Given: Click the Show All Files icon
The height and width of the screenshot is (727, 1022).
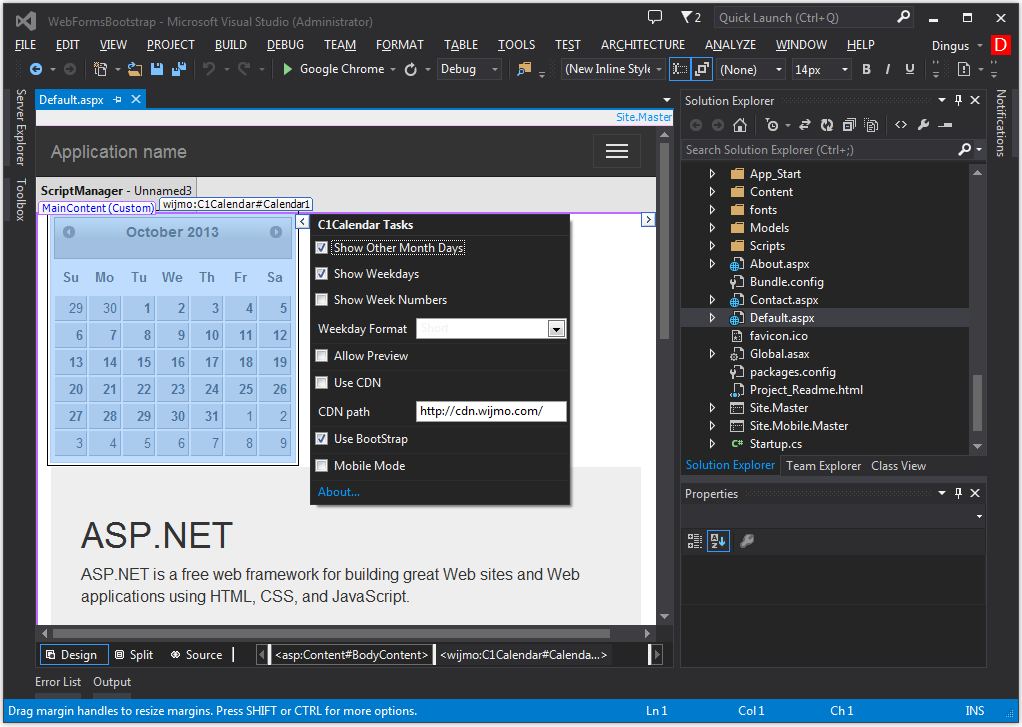Looking at the screenshot, I should [x=871, y=125].
